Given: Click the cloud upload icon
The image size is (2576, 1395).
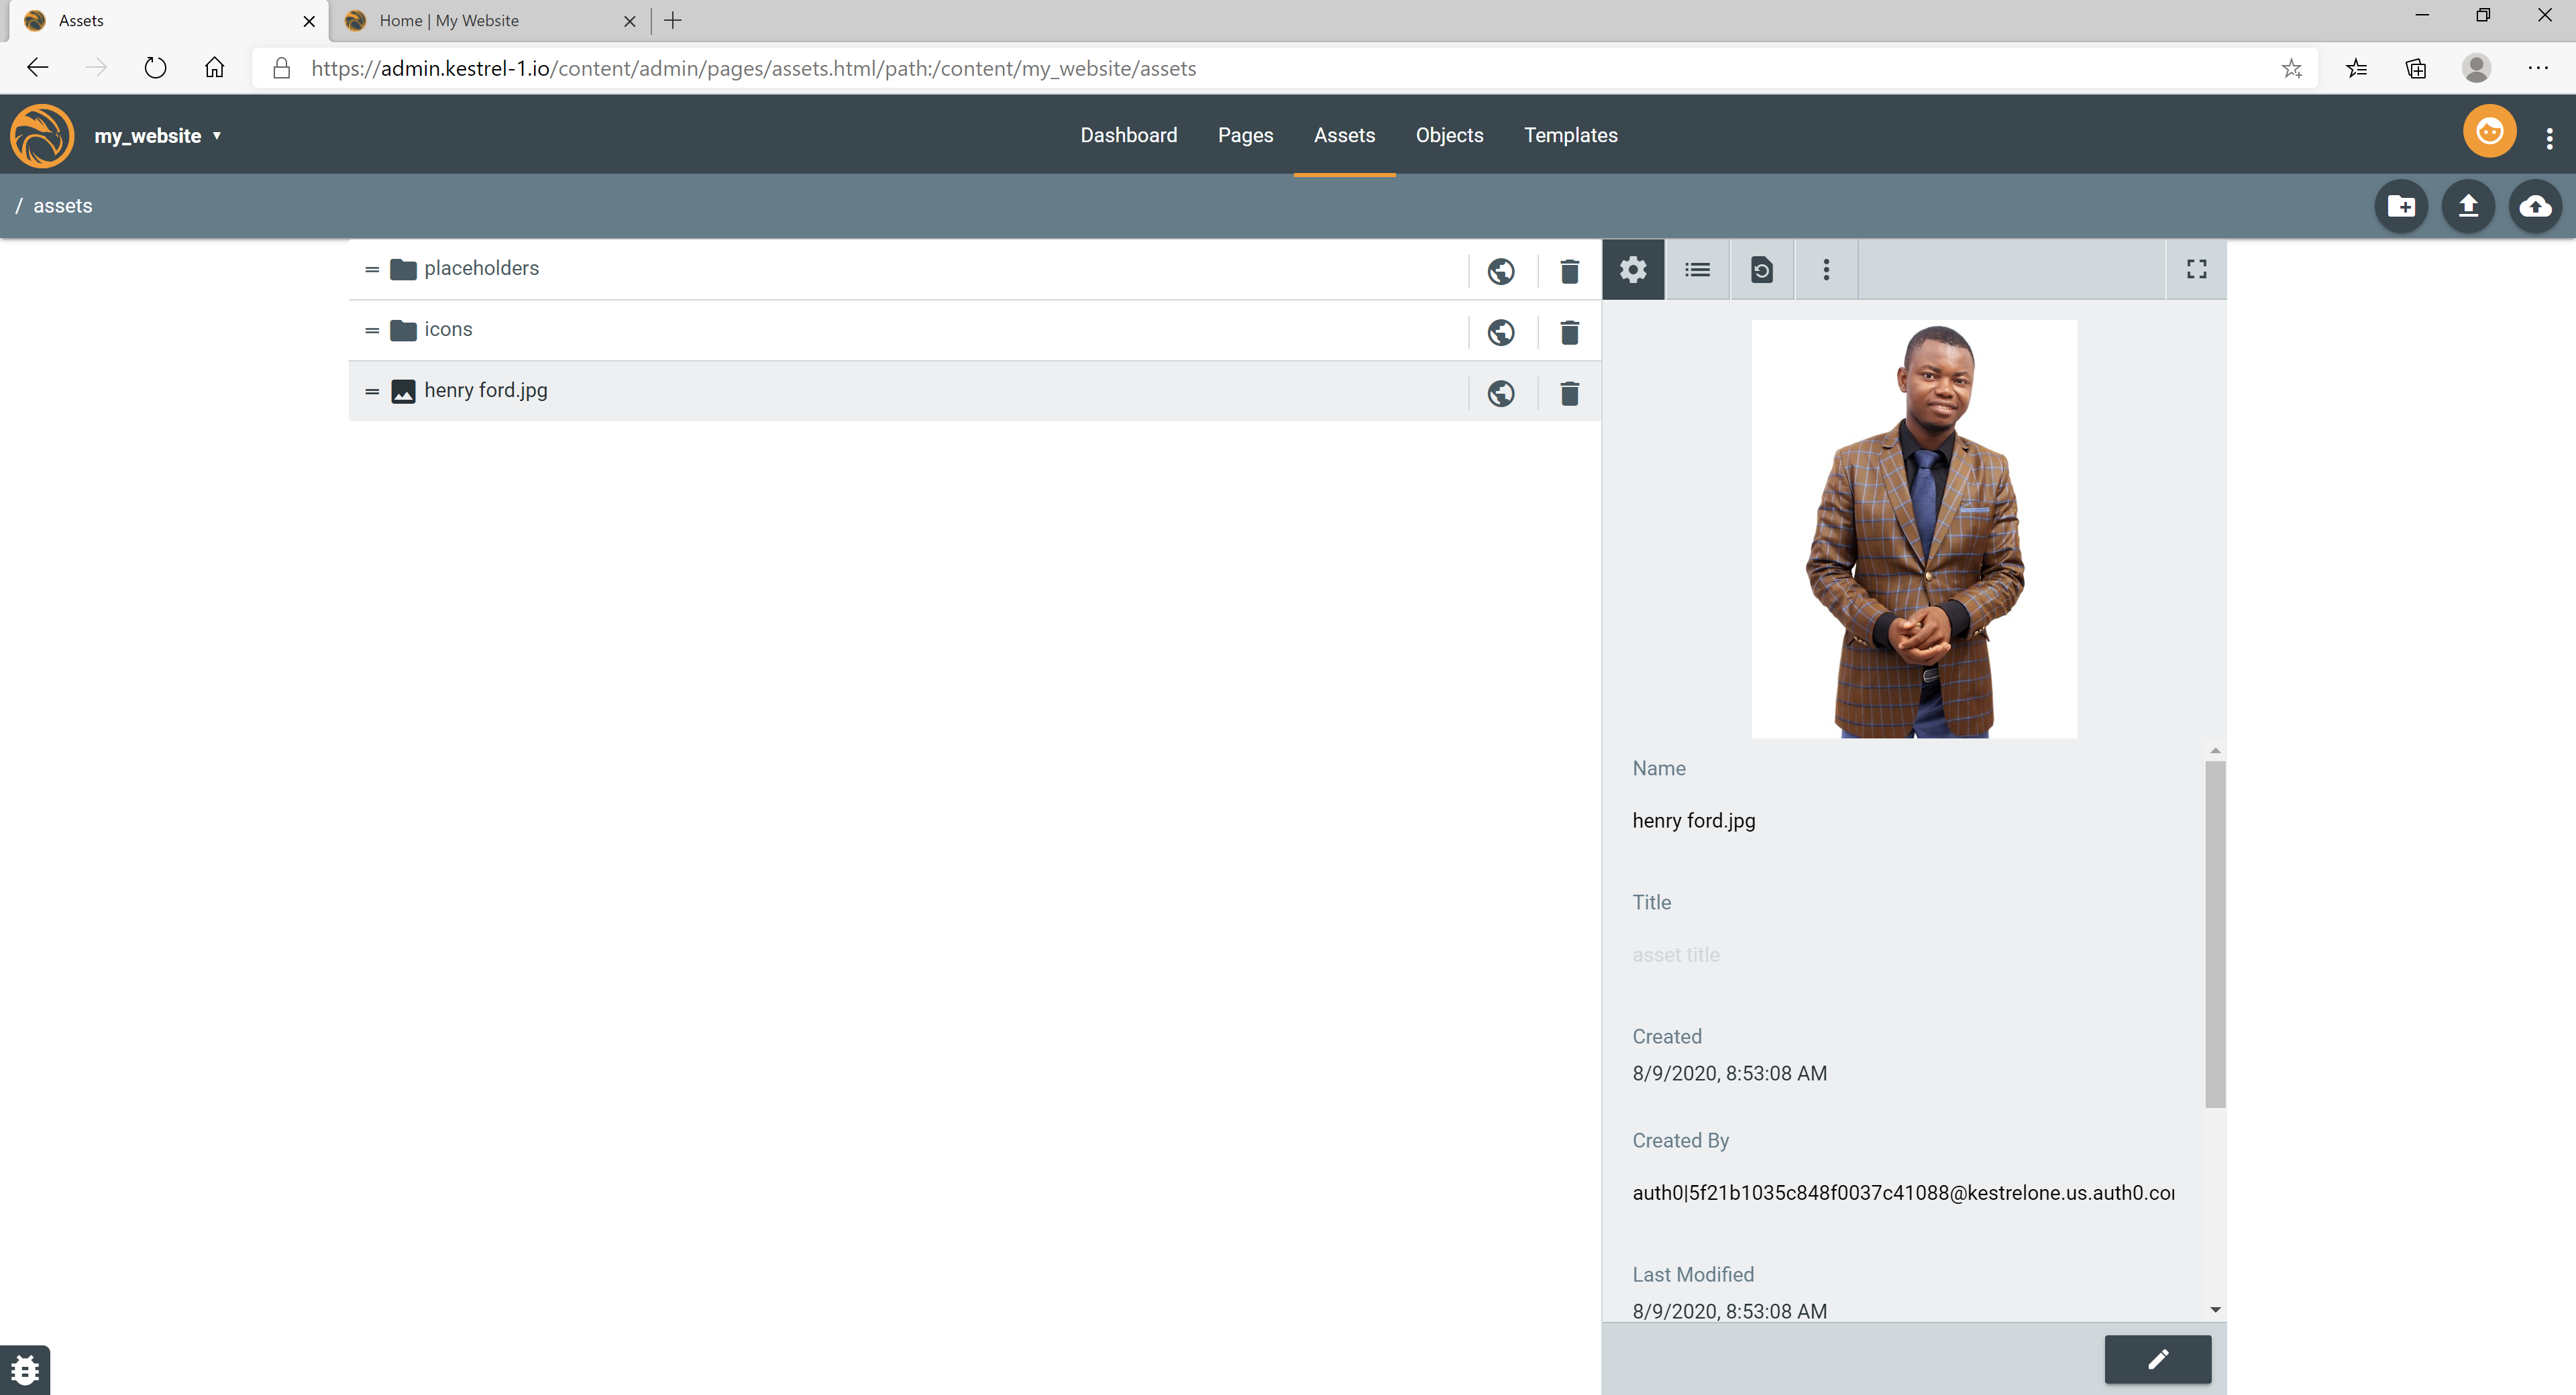Looking at the screenshot, I should (2535, 206).
